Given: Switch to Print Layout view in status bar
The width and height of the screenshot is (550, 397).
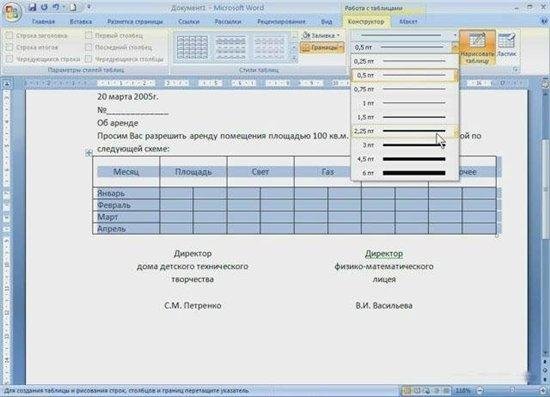Looking at the screenshot, I should pos(407,390).
